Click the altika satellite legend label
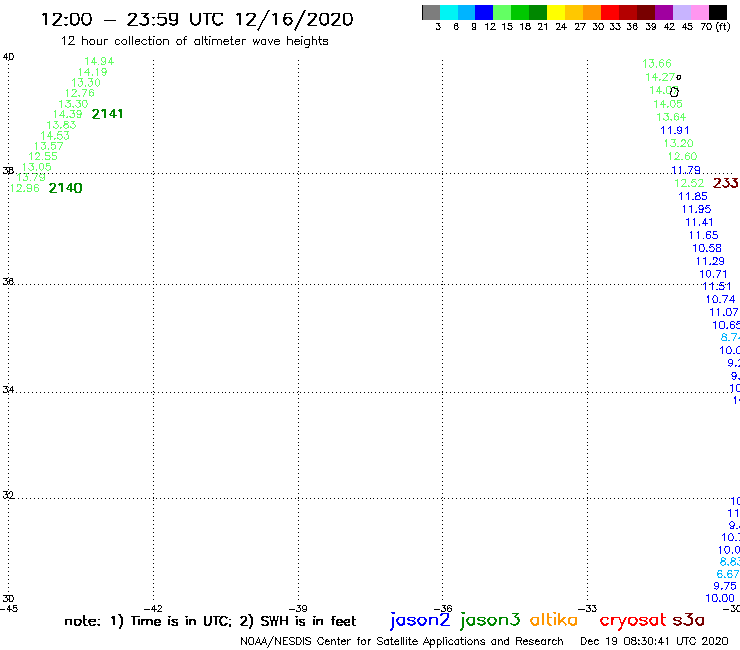 pyautogui.click(x=554, y=620)
